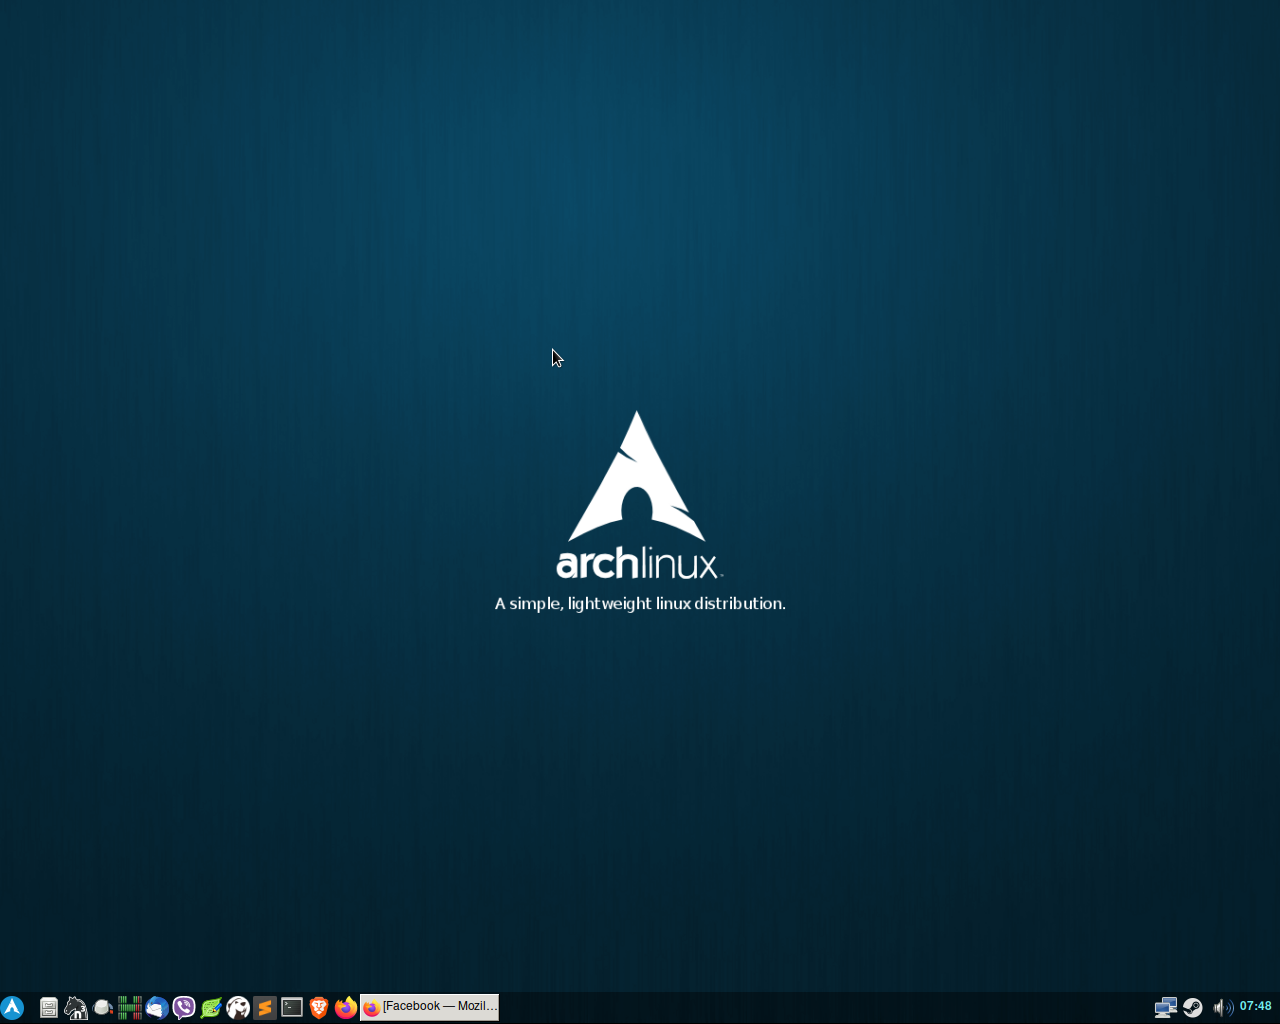Viewport: 1280px width, 1024px height.
Task: Open Viber from the taskbar
Action: tap(184, 1007)
